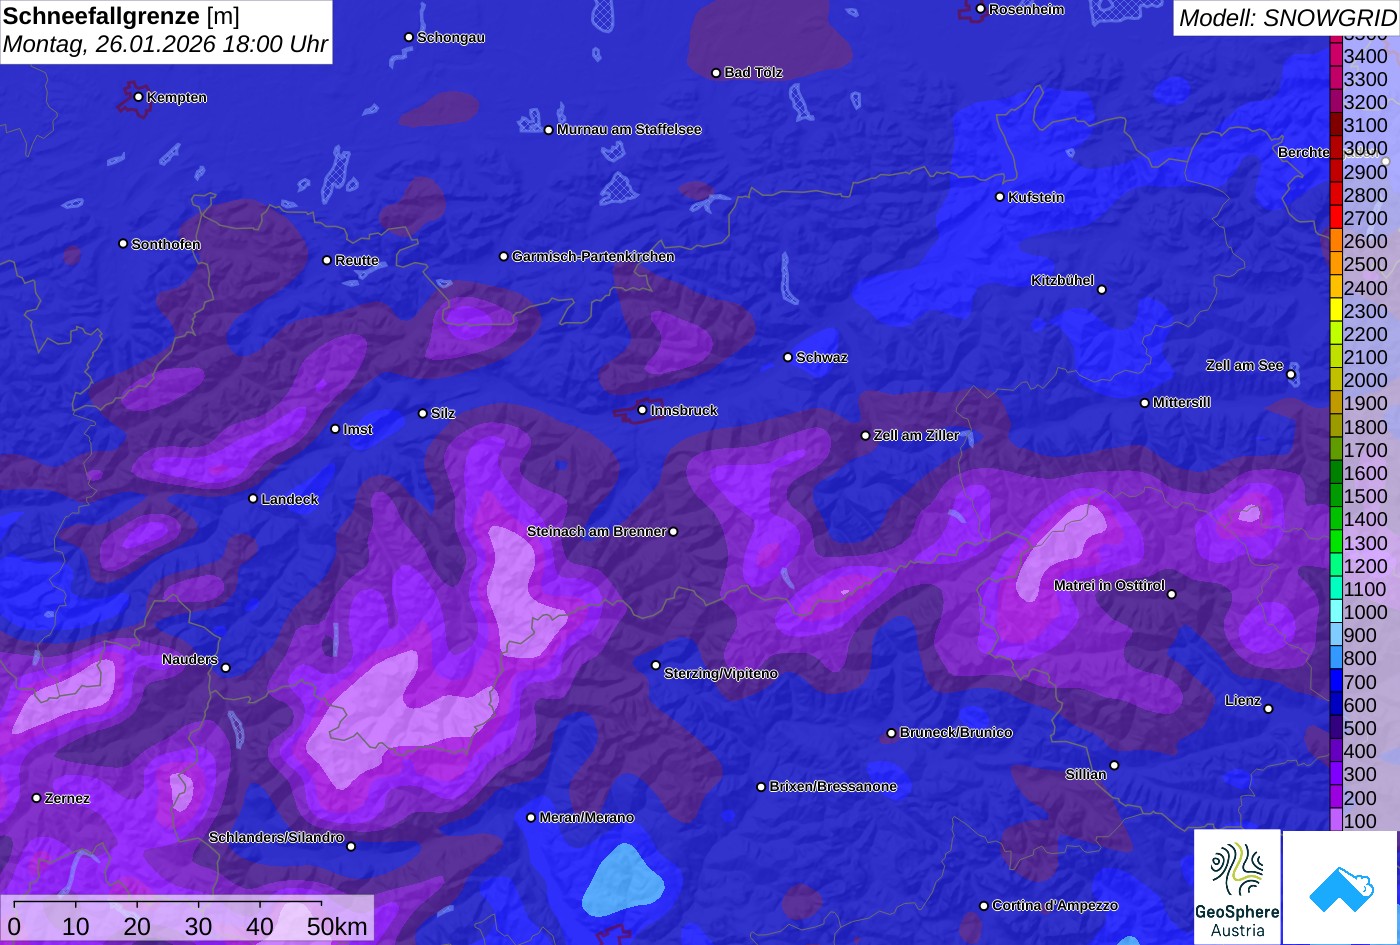
Task: Select the Bruneck/Brunico marker dot
Action: (x=891, y=733)
